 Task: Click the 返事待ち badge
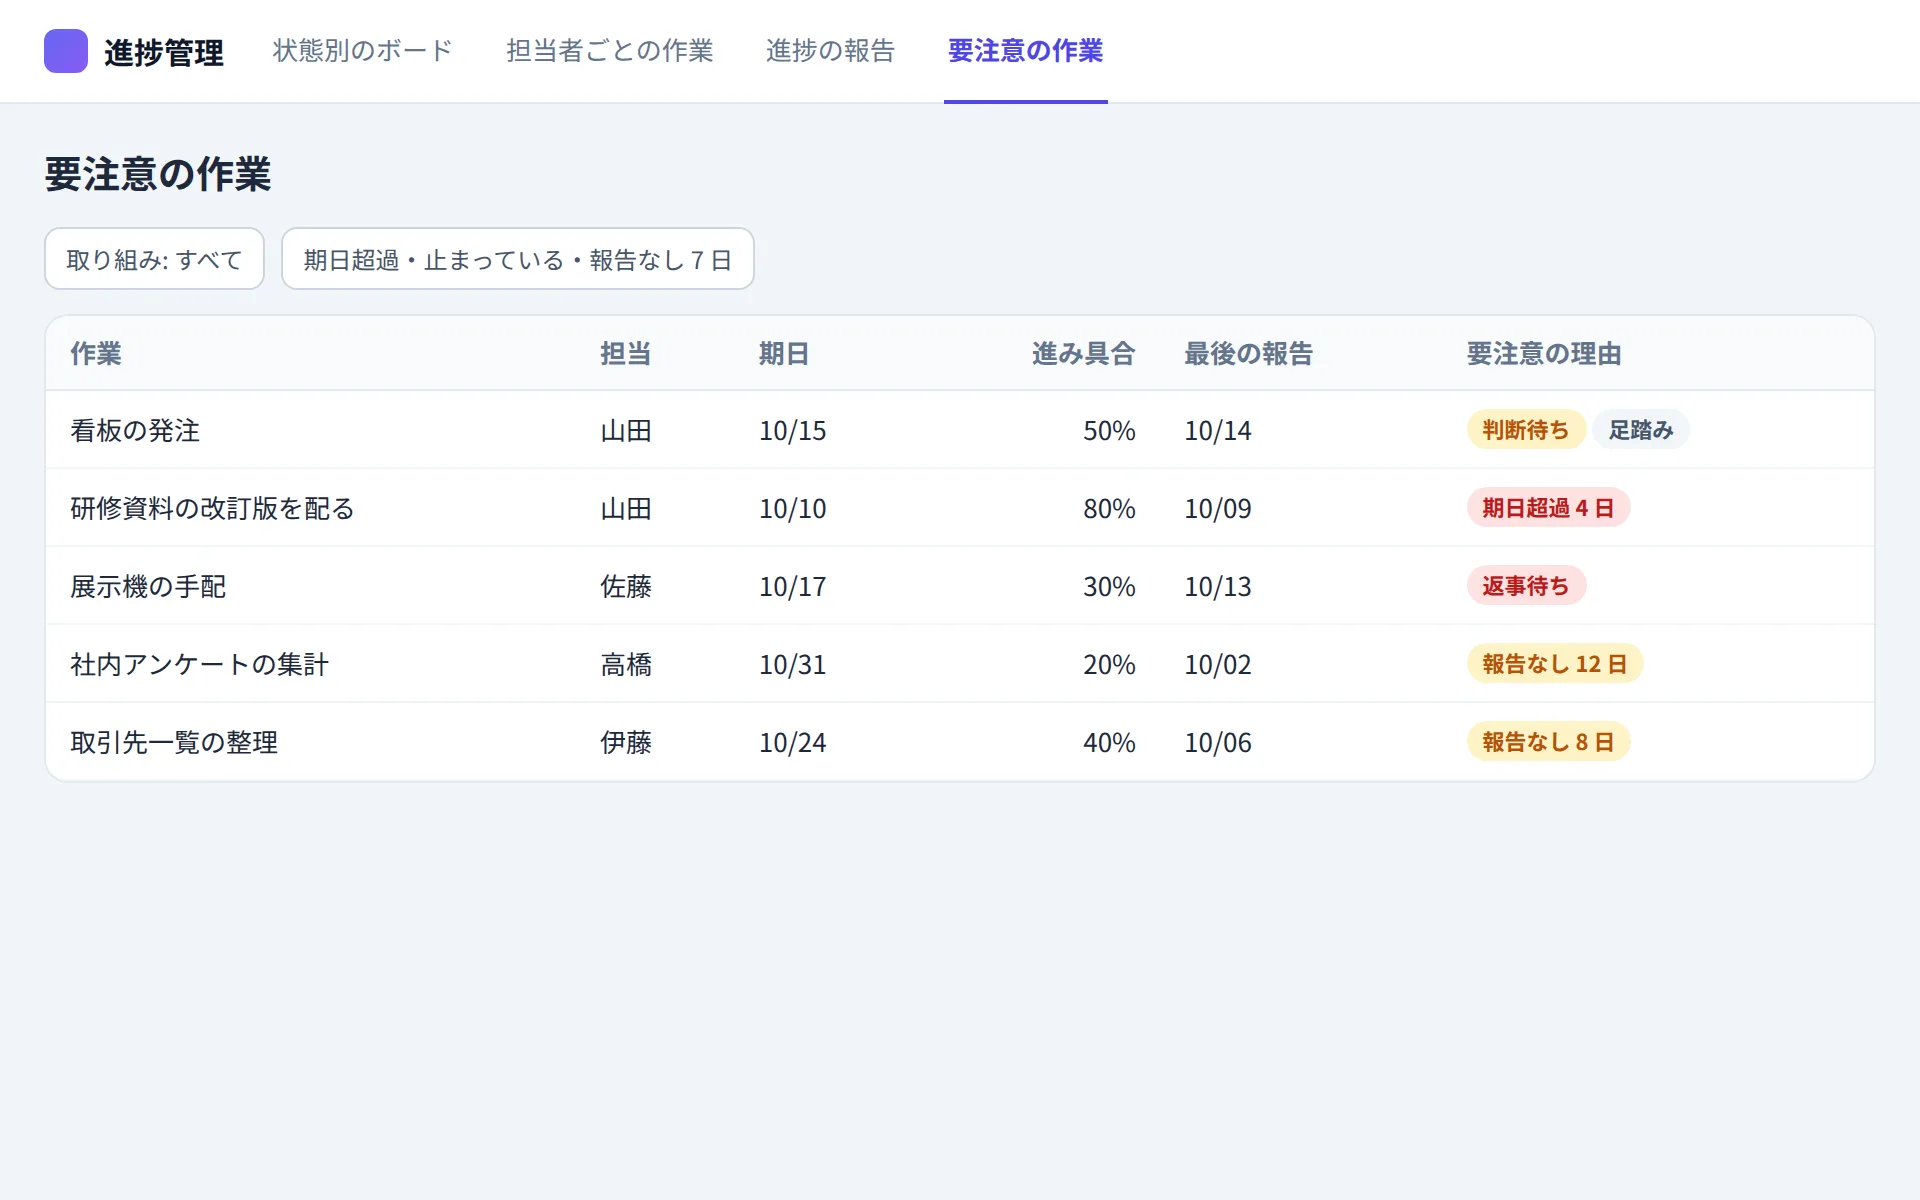click(x=1526, y=586)
